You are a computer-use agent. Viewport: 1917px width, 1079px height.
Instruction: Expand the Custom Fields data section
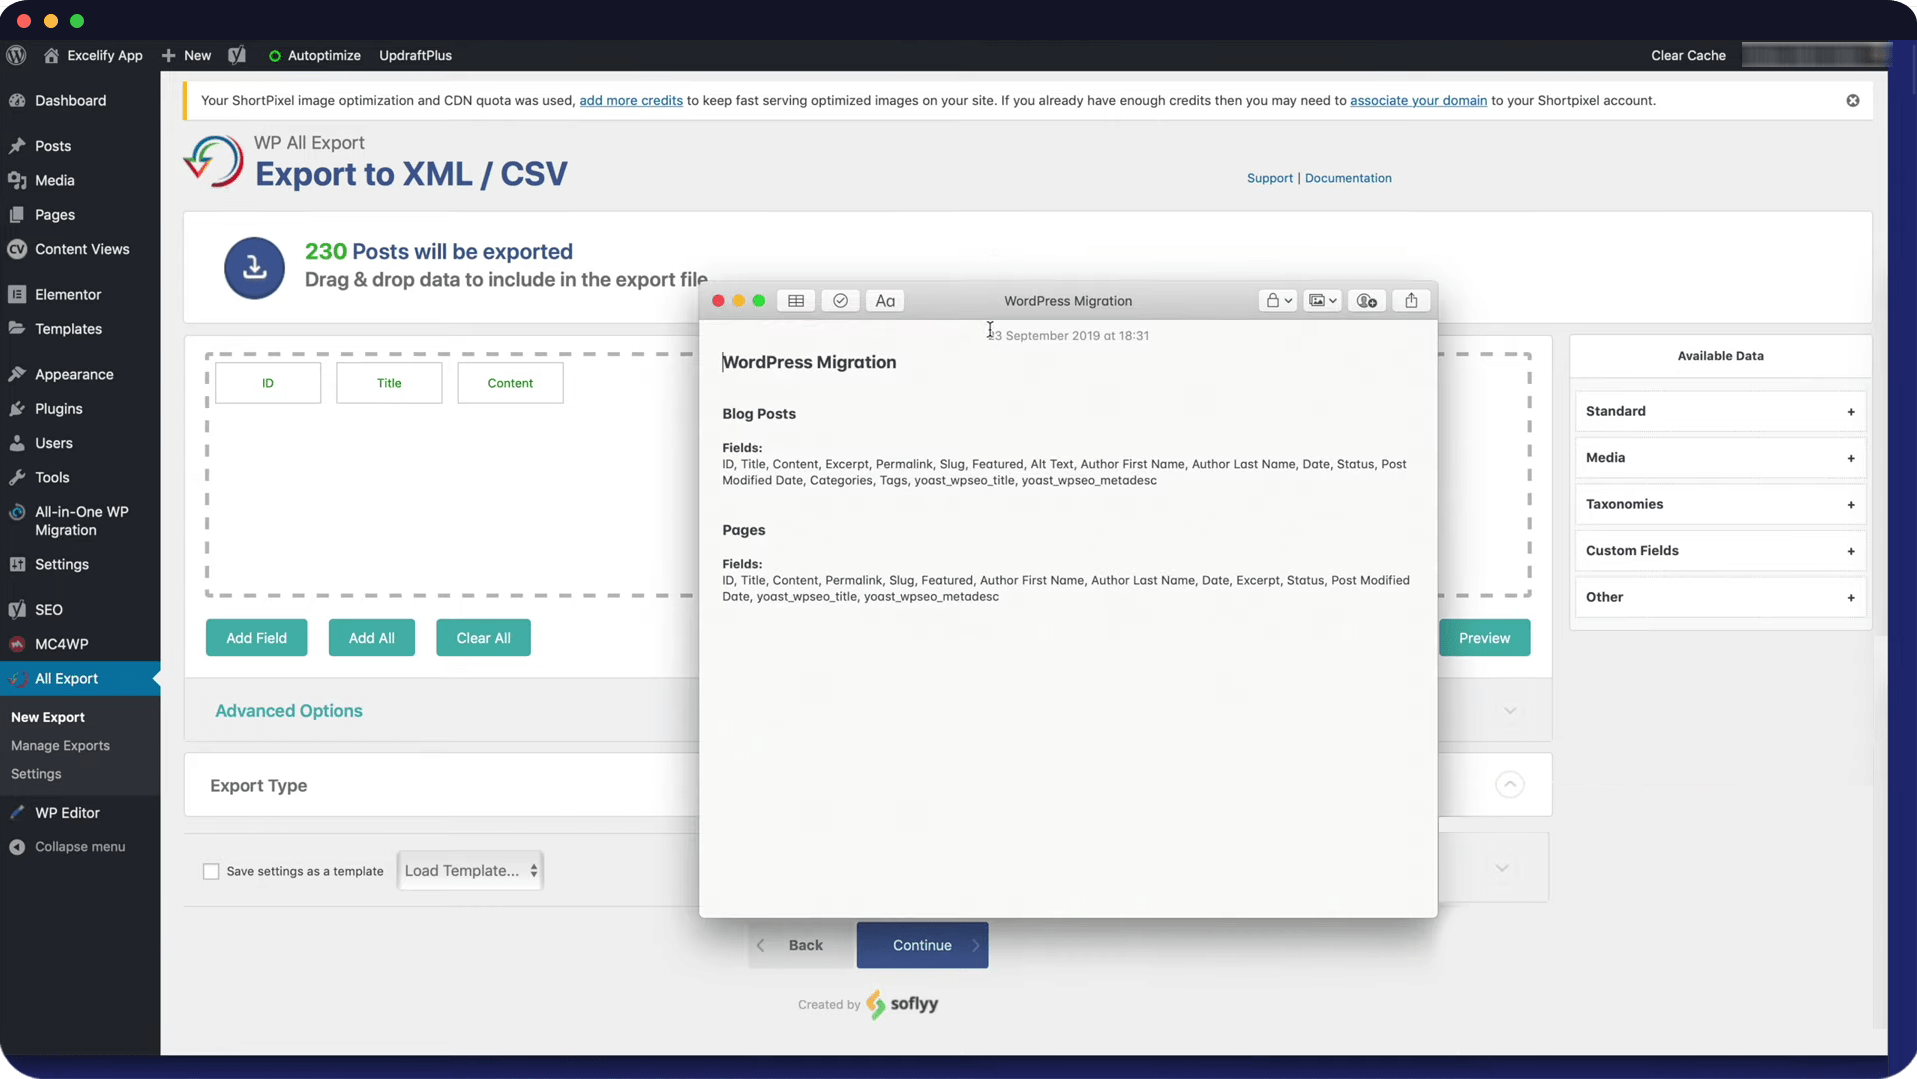pyautogui.click(x=1720, y=551)
